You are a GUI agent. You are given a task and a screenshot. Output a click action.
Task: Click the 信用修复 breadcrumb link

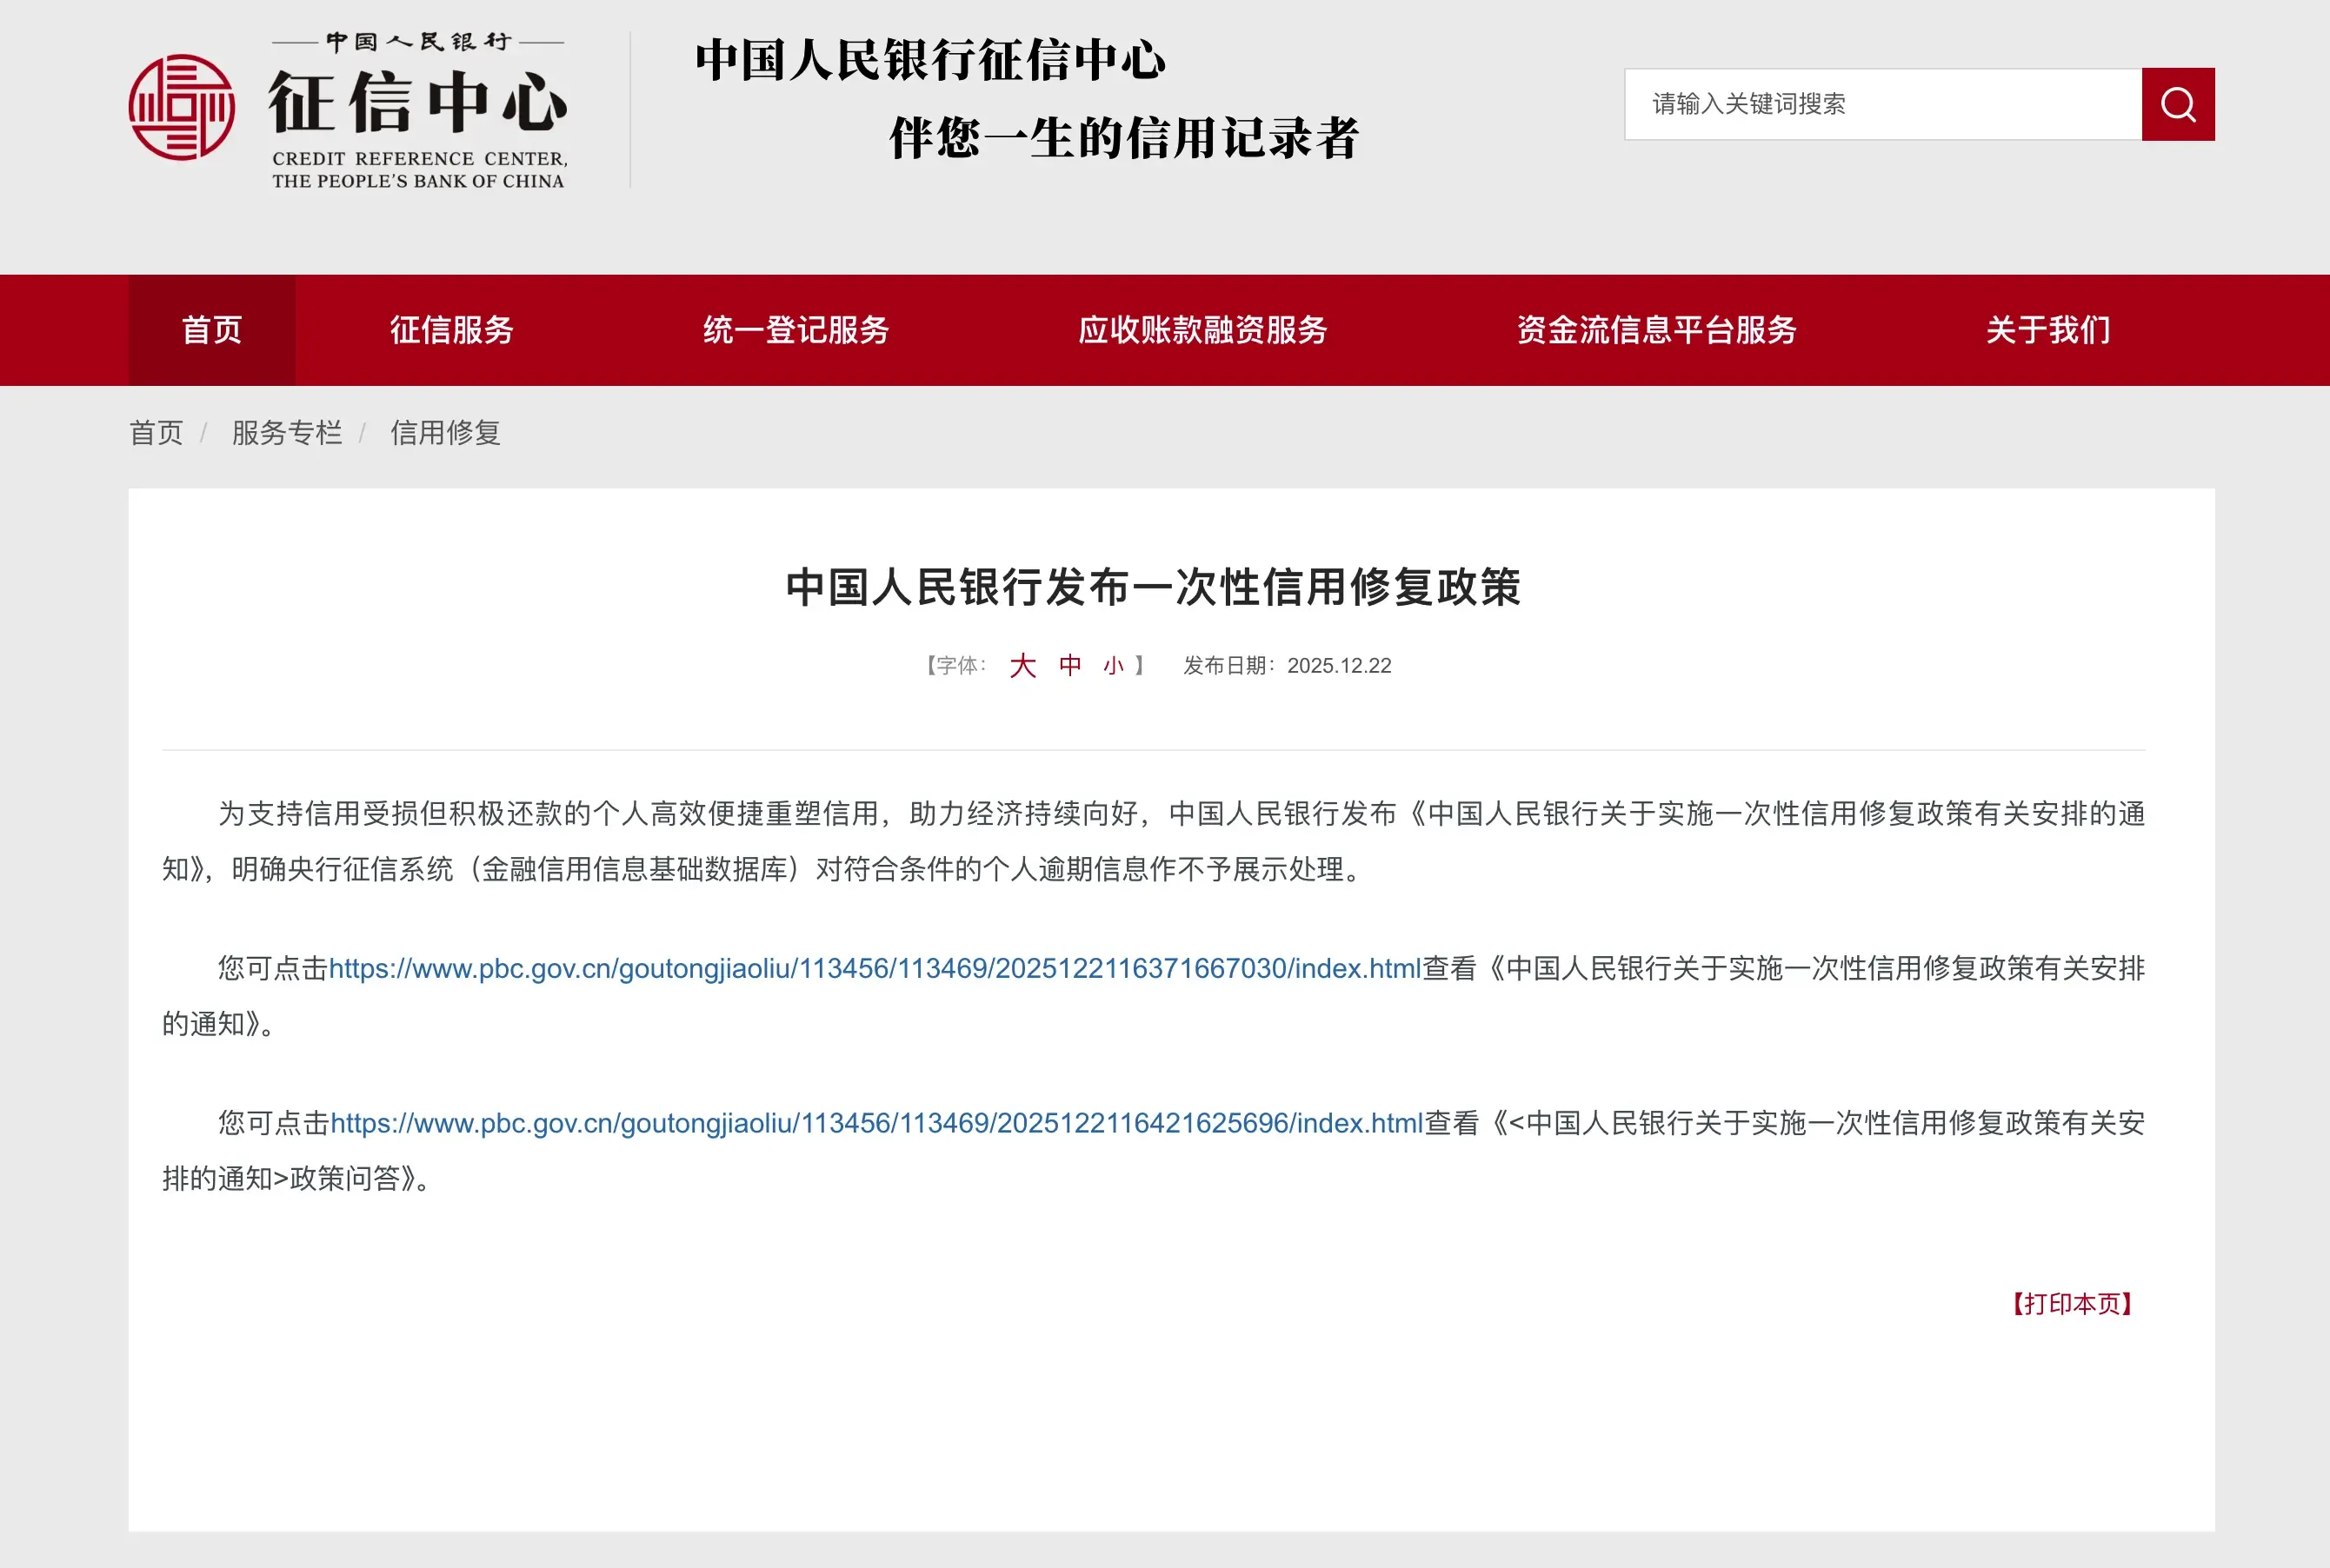445,433
